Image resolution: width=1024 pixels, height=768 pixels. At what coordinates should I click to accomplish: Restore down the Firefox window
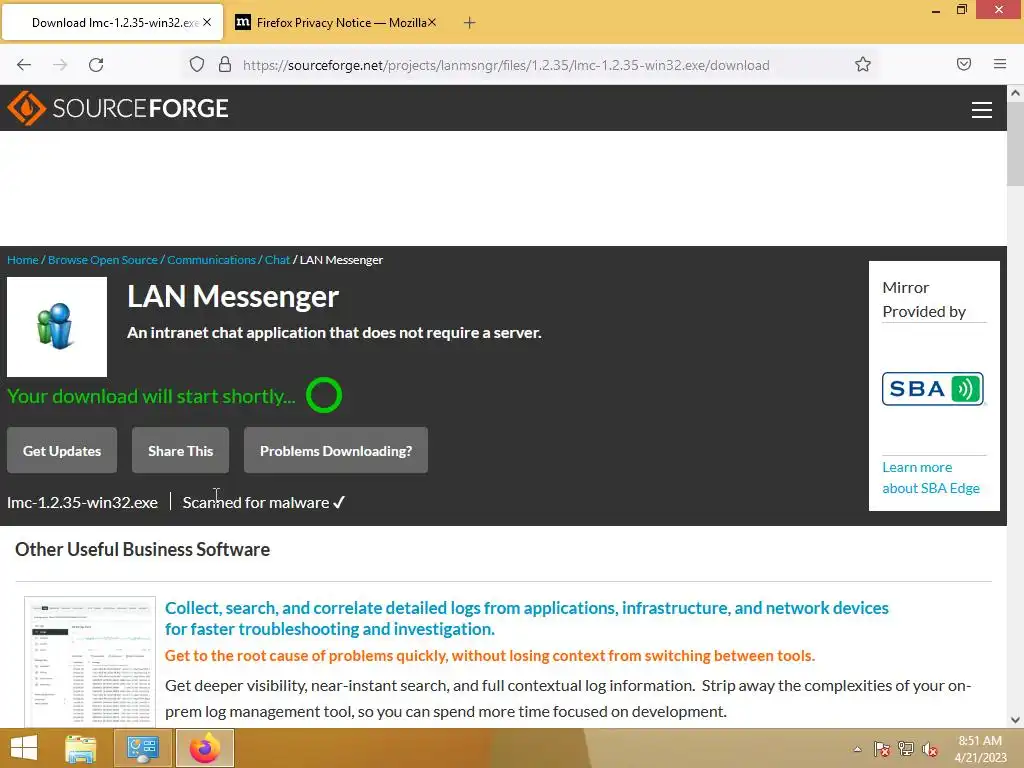click(x=961, y=10)
